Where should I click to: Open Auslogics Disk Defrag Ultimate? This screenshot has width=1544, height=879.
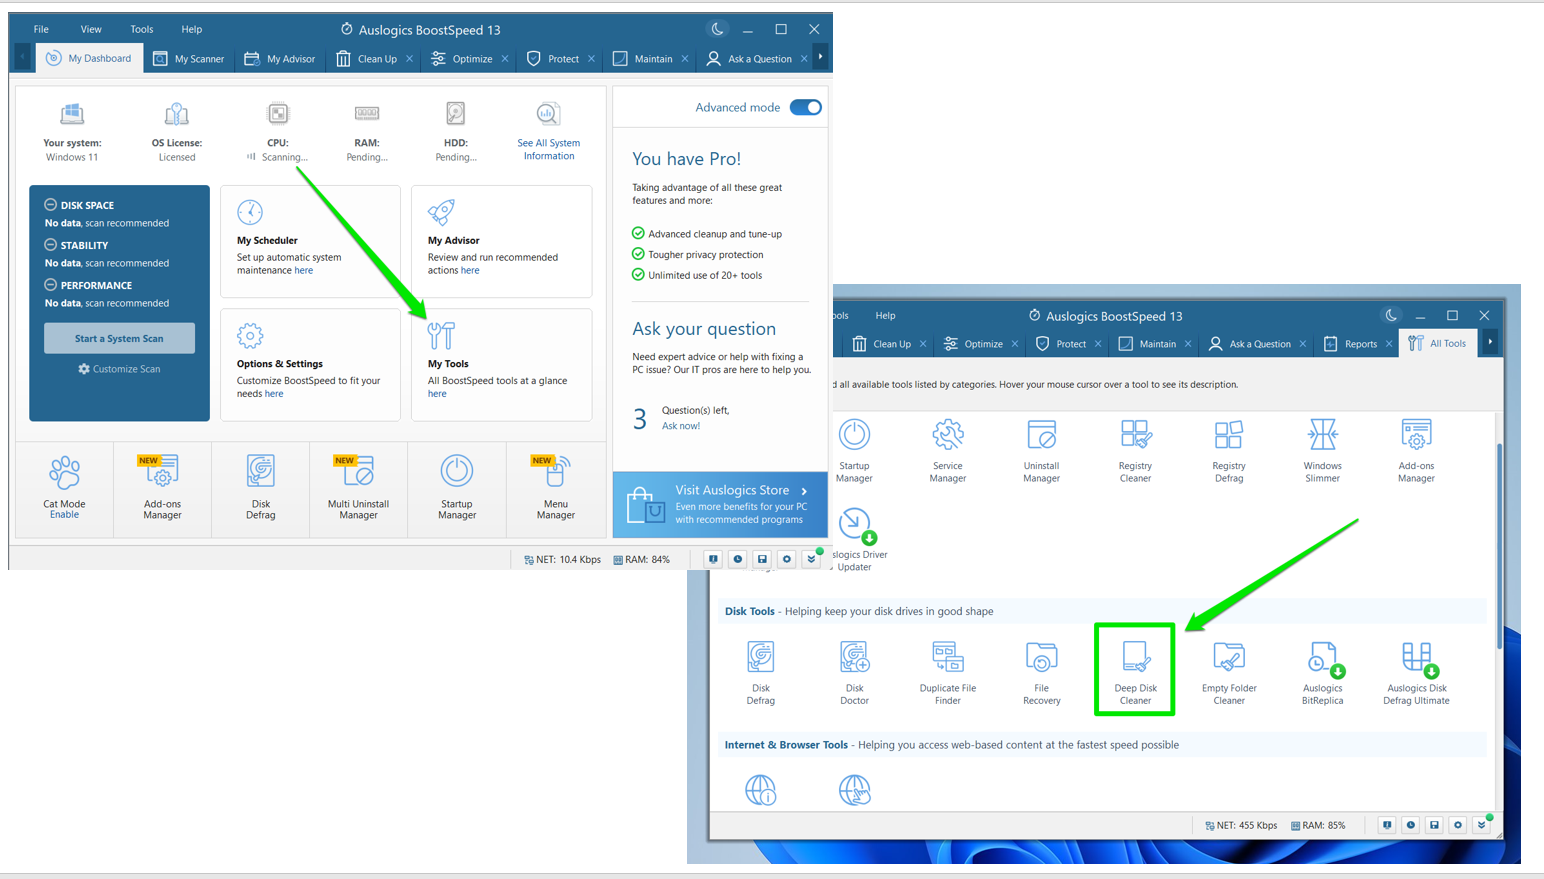pyautogui.click(x=1416, y=672)
